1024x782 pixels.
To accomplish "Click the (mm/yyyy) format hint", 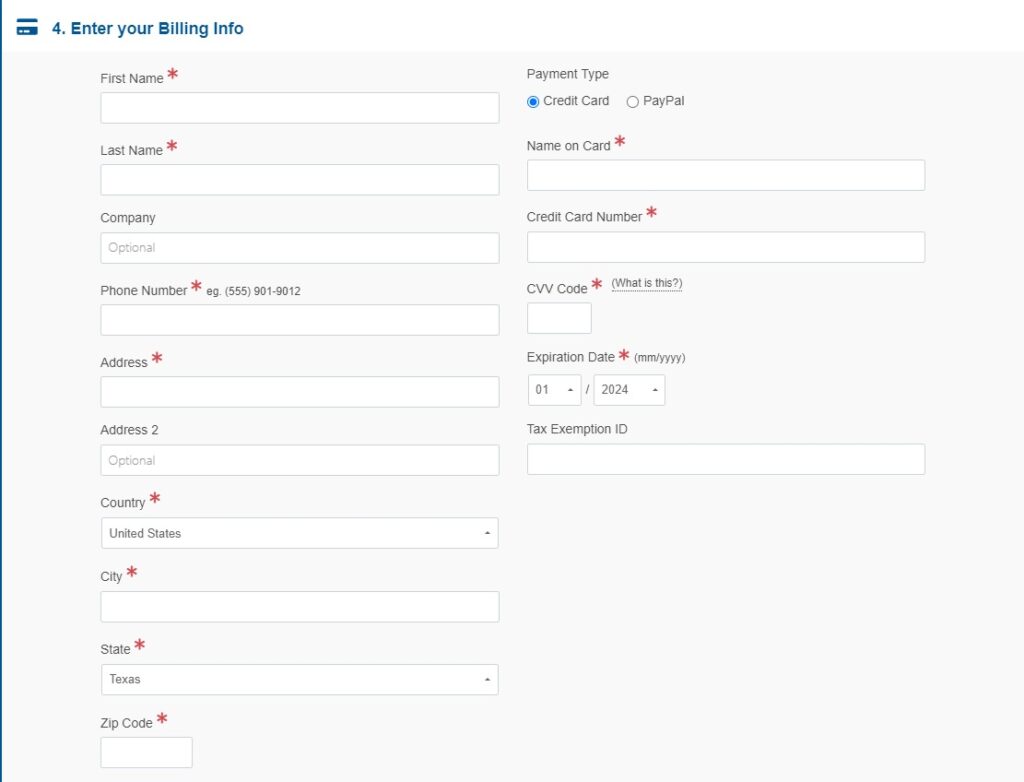I will point(660,357).
